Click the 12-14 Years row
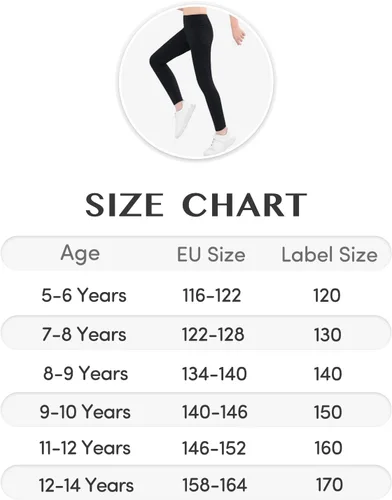Screen dimensions: 392x500 coord(196,482)
